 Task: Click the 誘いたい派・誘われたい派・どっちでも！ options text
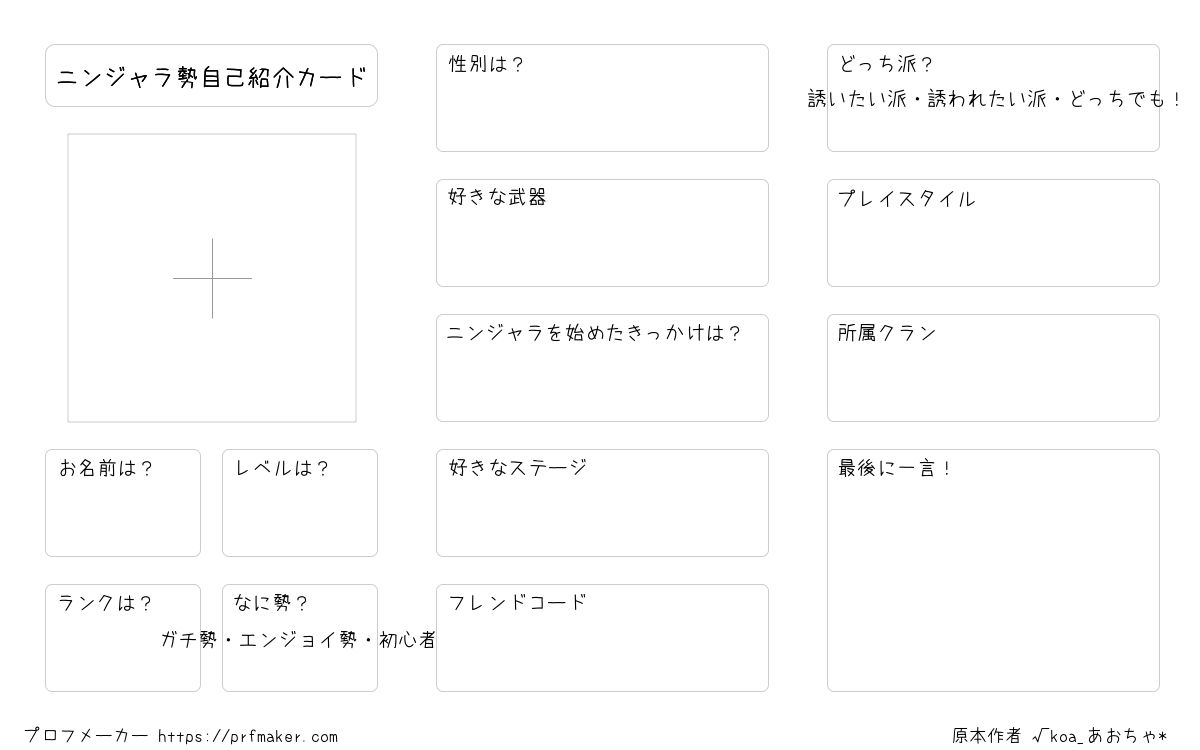coord(995,99)
